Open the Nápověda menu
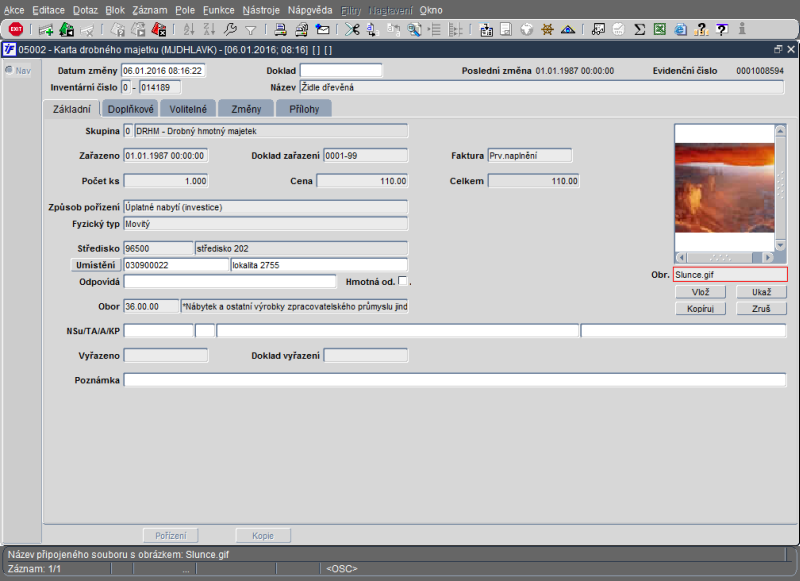800x581 pixels. pyautogui.click(x=310, y=10)
